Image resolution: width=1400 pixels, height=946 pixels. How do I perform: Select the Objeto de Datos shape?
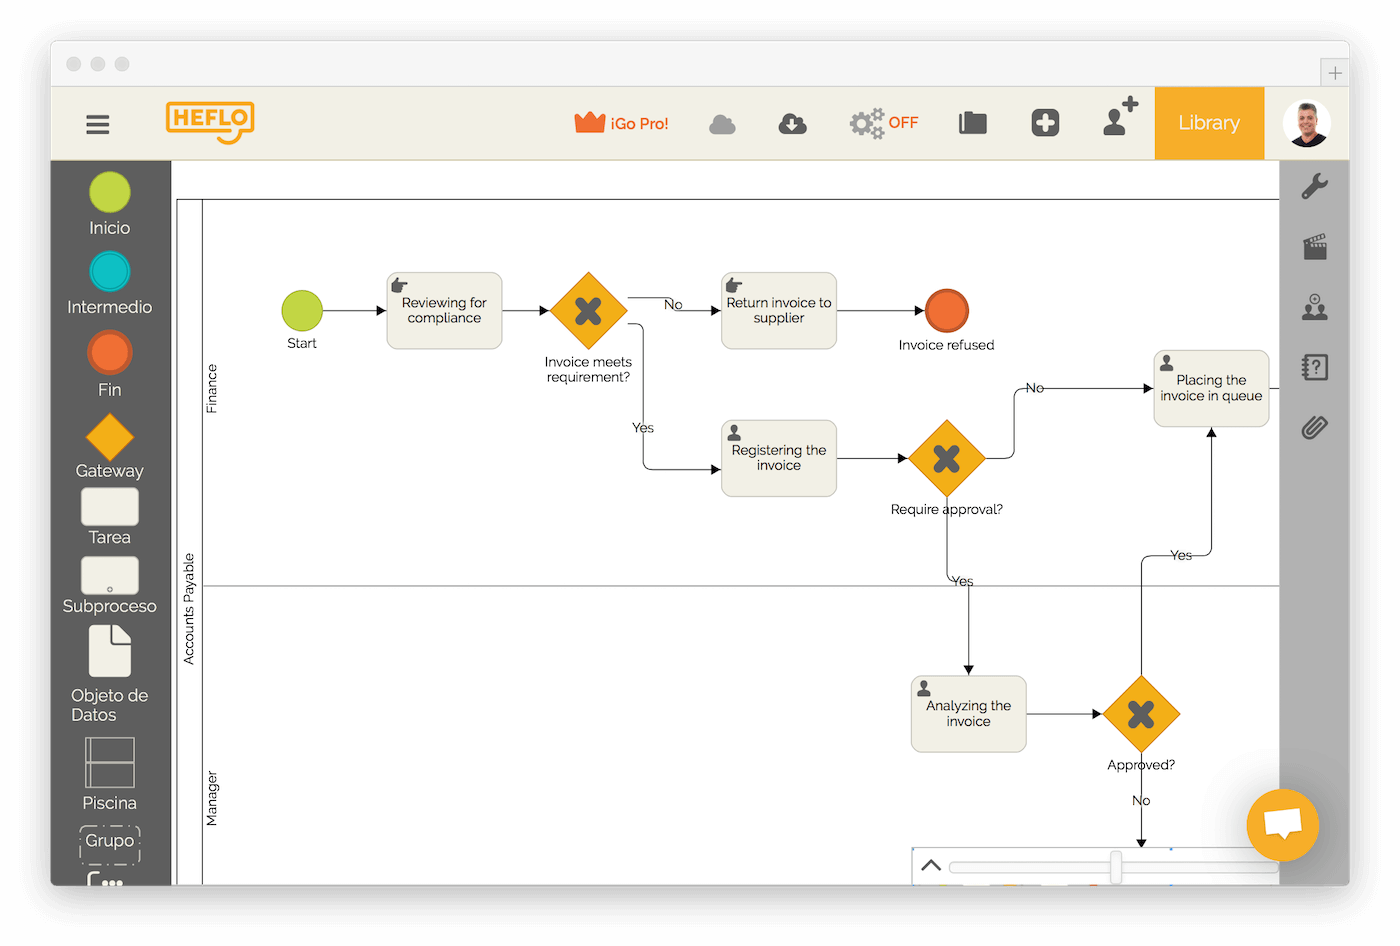click(x=110, y=651)
